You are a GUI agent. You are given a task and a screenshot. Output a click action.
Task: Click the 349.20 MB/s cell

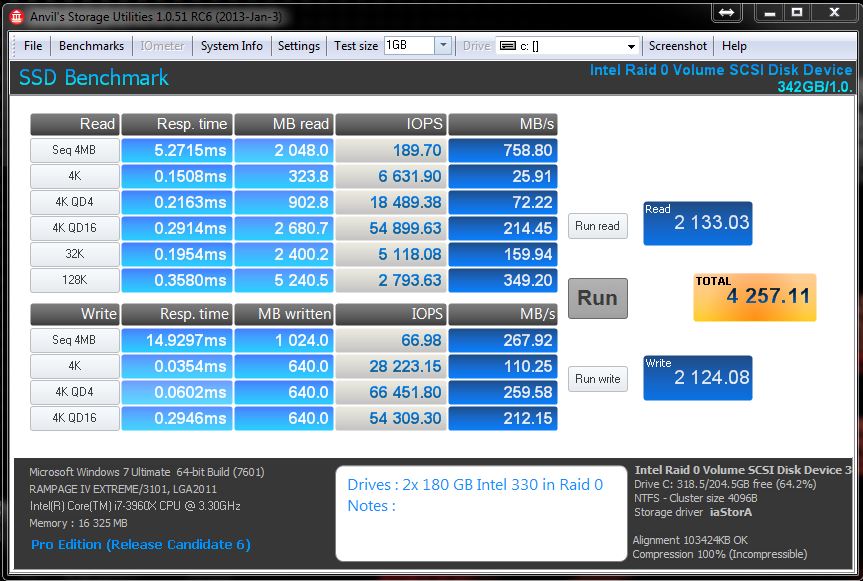pos(503,279)
